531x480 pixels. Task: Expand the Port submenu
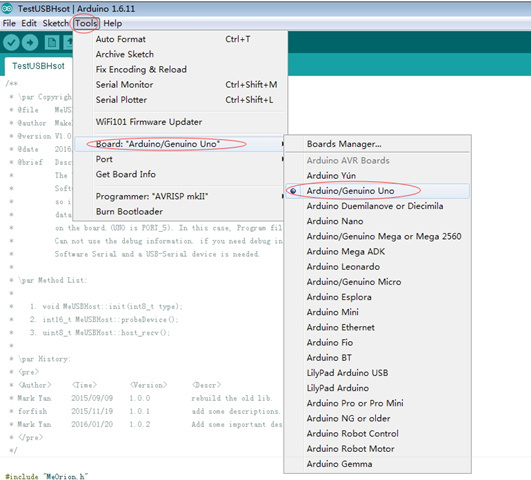click(179, 159)
